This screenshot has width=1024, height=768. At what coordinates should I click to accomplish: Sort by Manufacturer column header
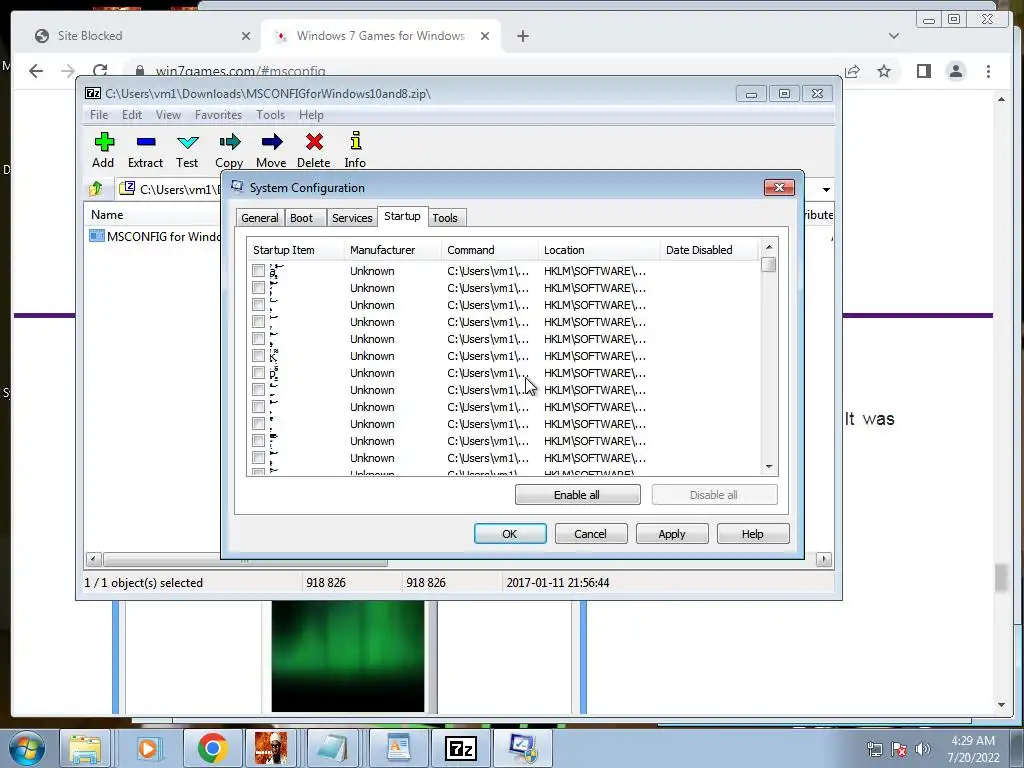(x=392, y=249)
